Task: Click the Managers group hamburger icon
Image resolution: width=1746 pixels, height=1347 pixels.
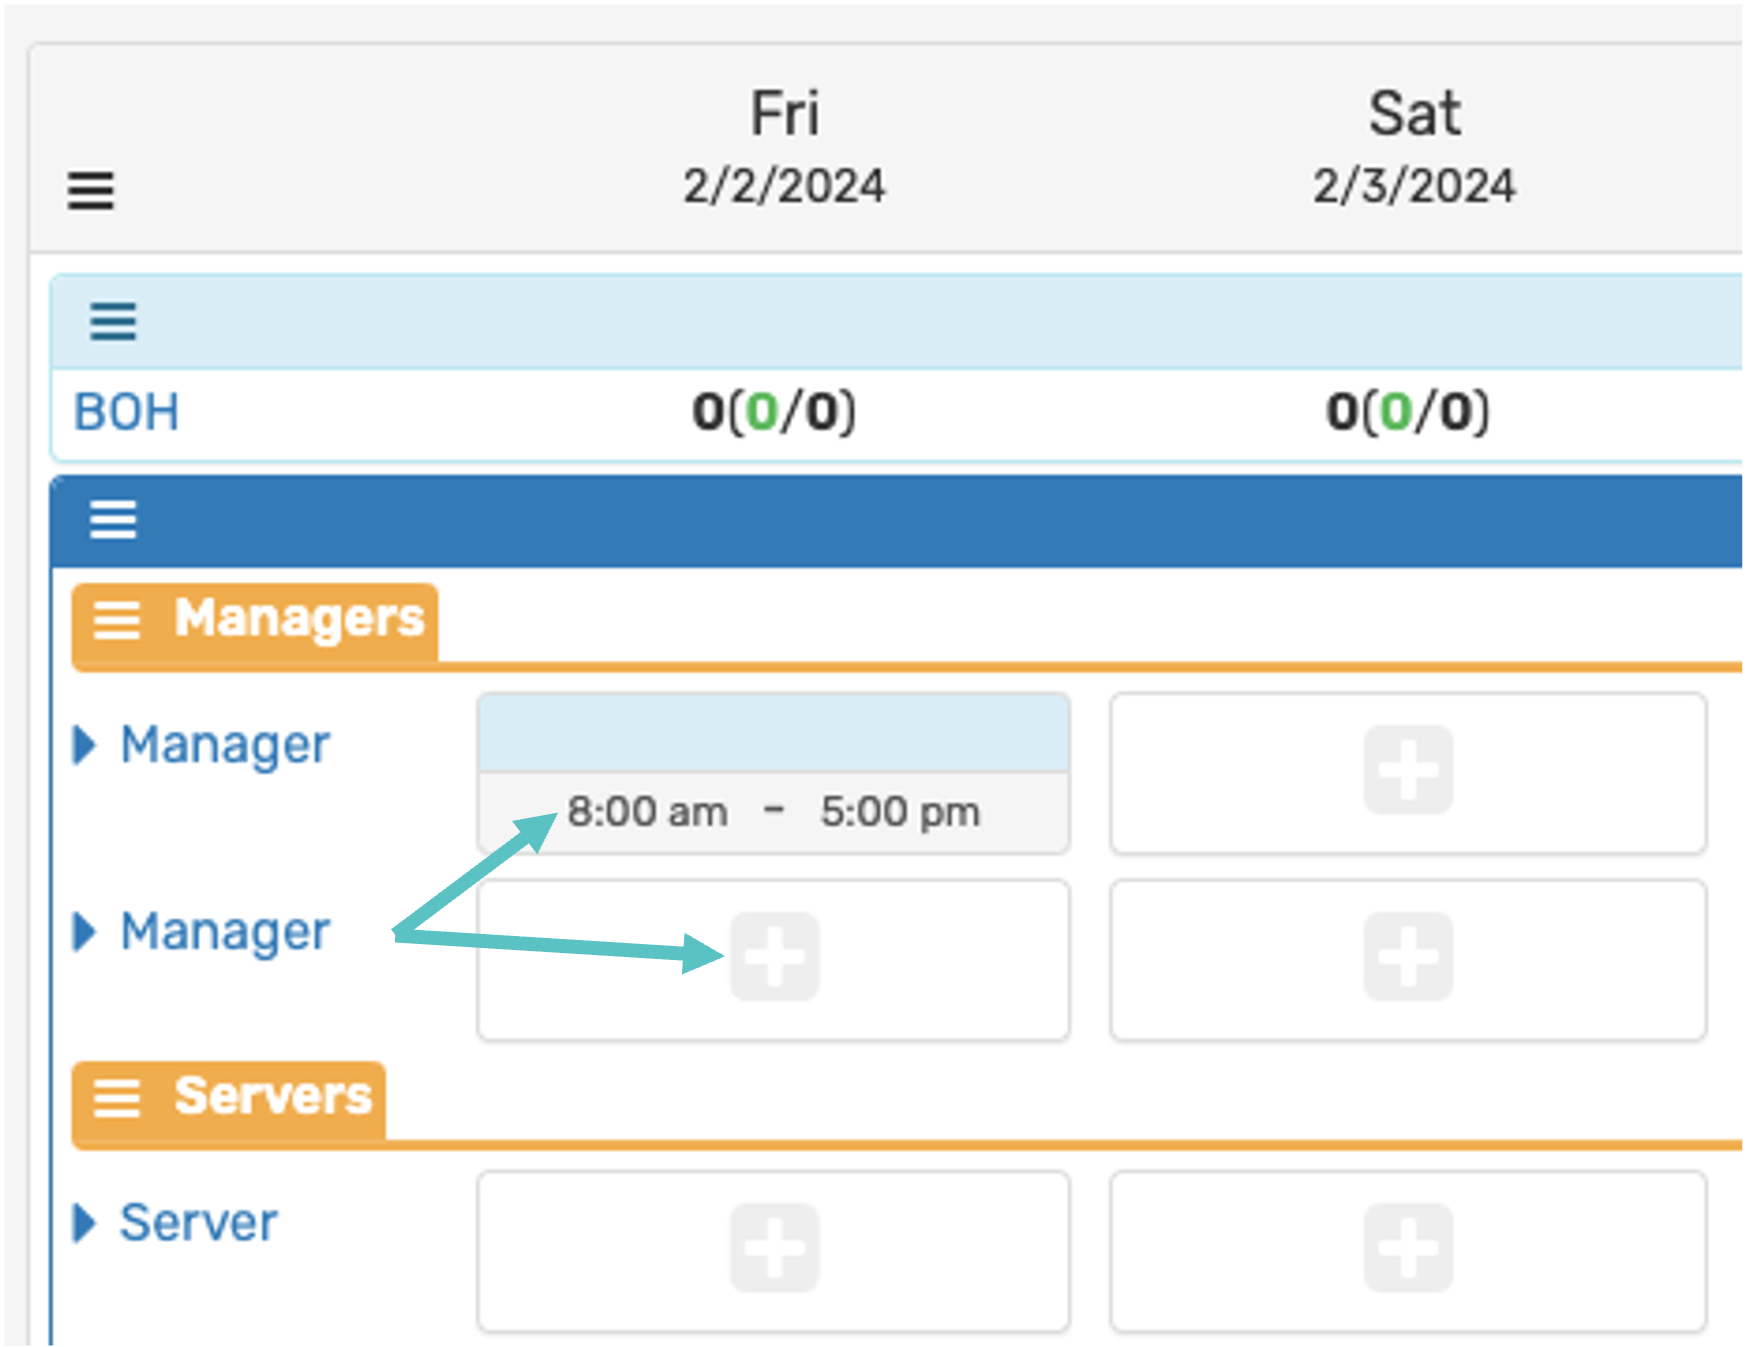Action: tap(117, 620)
